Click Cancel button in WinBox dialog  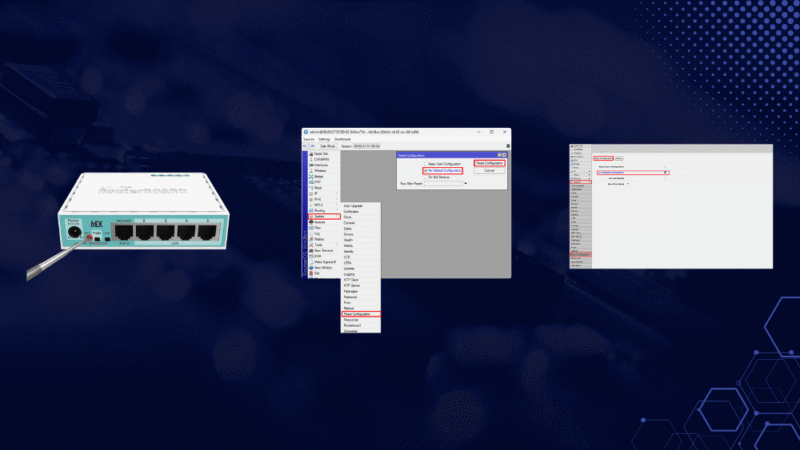pos(489,170)
